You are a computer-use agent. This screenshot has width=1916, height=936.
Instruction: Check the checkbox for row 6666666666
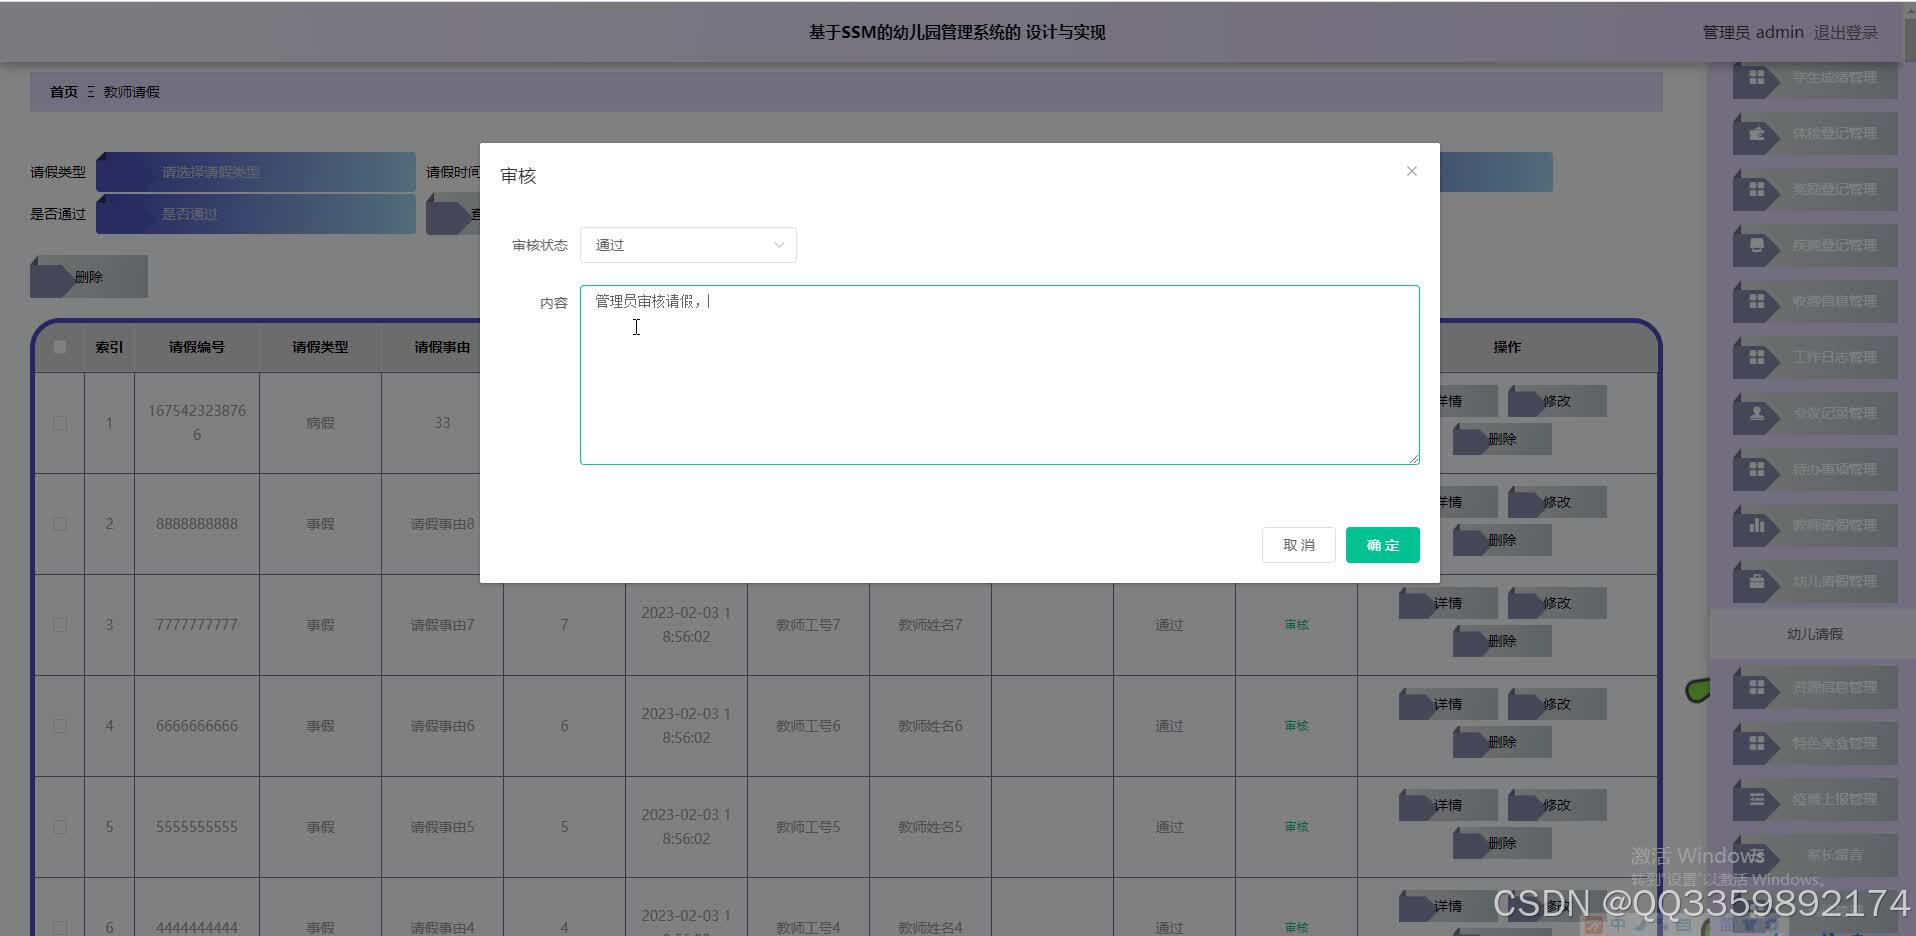click(60, 726)
